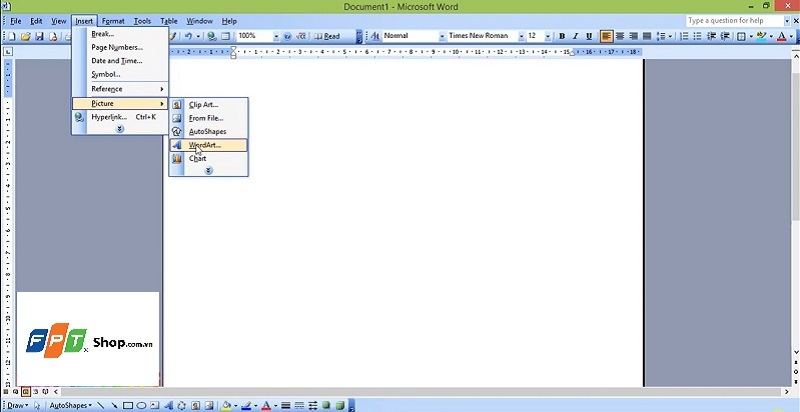The width and height of the screenshot is (800, 412).
Task: Click the Select Objects pointer icon
Action: tap(37, 406)
